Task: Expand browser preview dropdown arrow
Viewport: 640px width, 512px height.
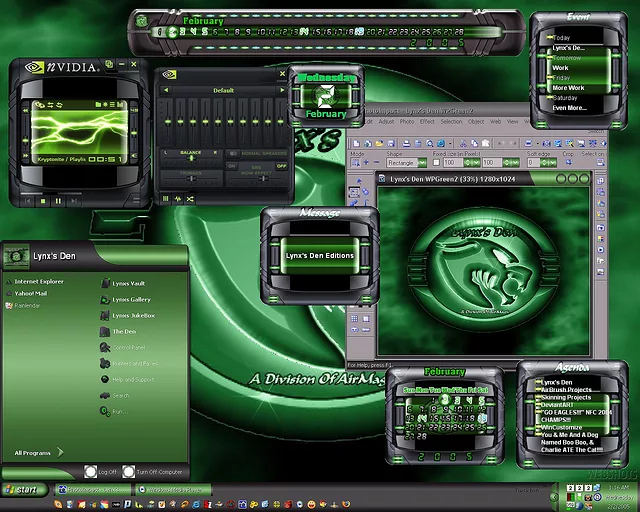Action: (x=450, y=143)
